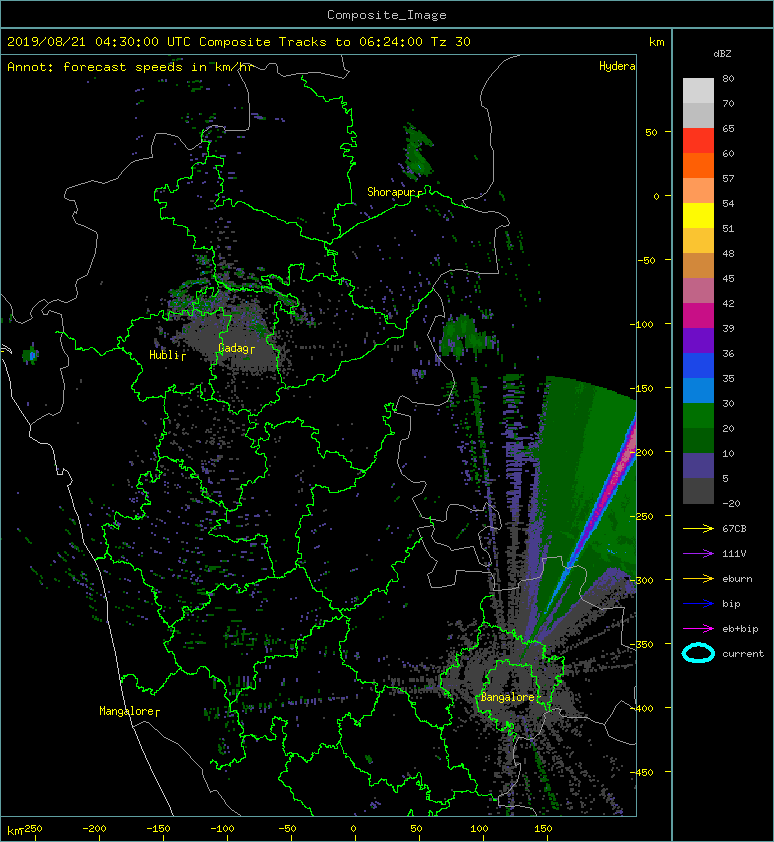Viewport: 774px width, 842px height.
Task: Click the Mangalore city label
Action: [129, 712]
